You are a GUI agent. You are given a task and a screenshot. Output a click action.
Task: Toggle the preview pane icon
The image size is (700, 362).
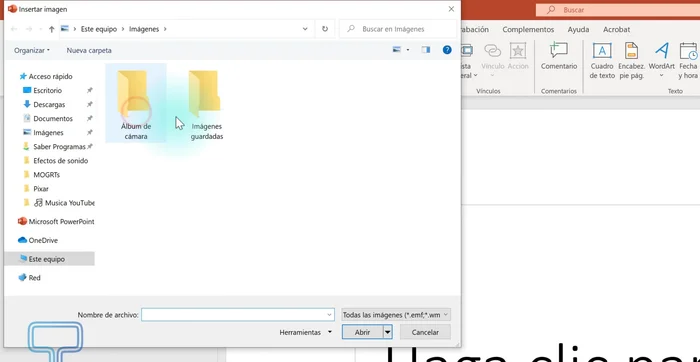pos(426,50)
